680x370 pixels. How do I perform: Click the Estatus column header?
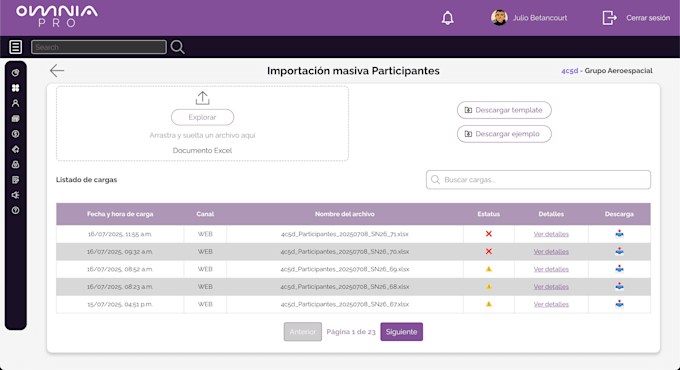[x=489, y=214]
